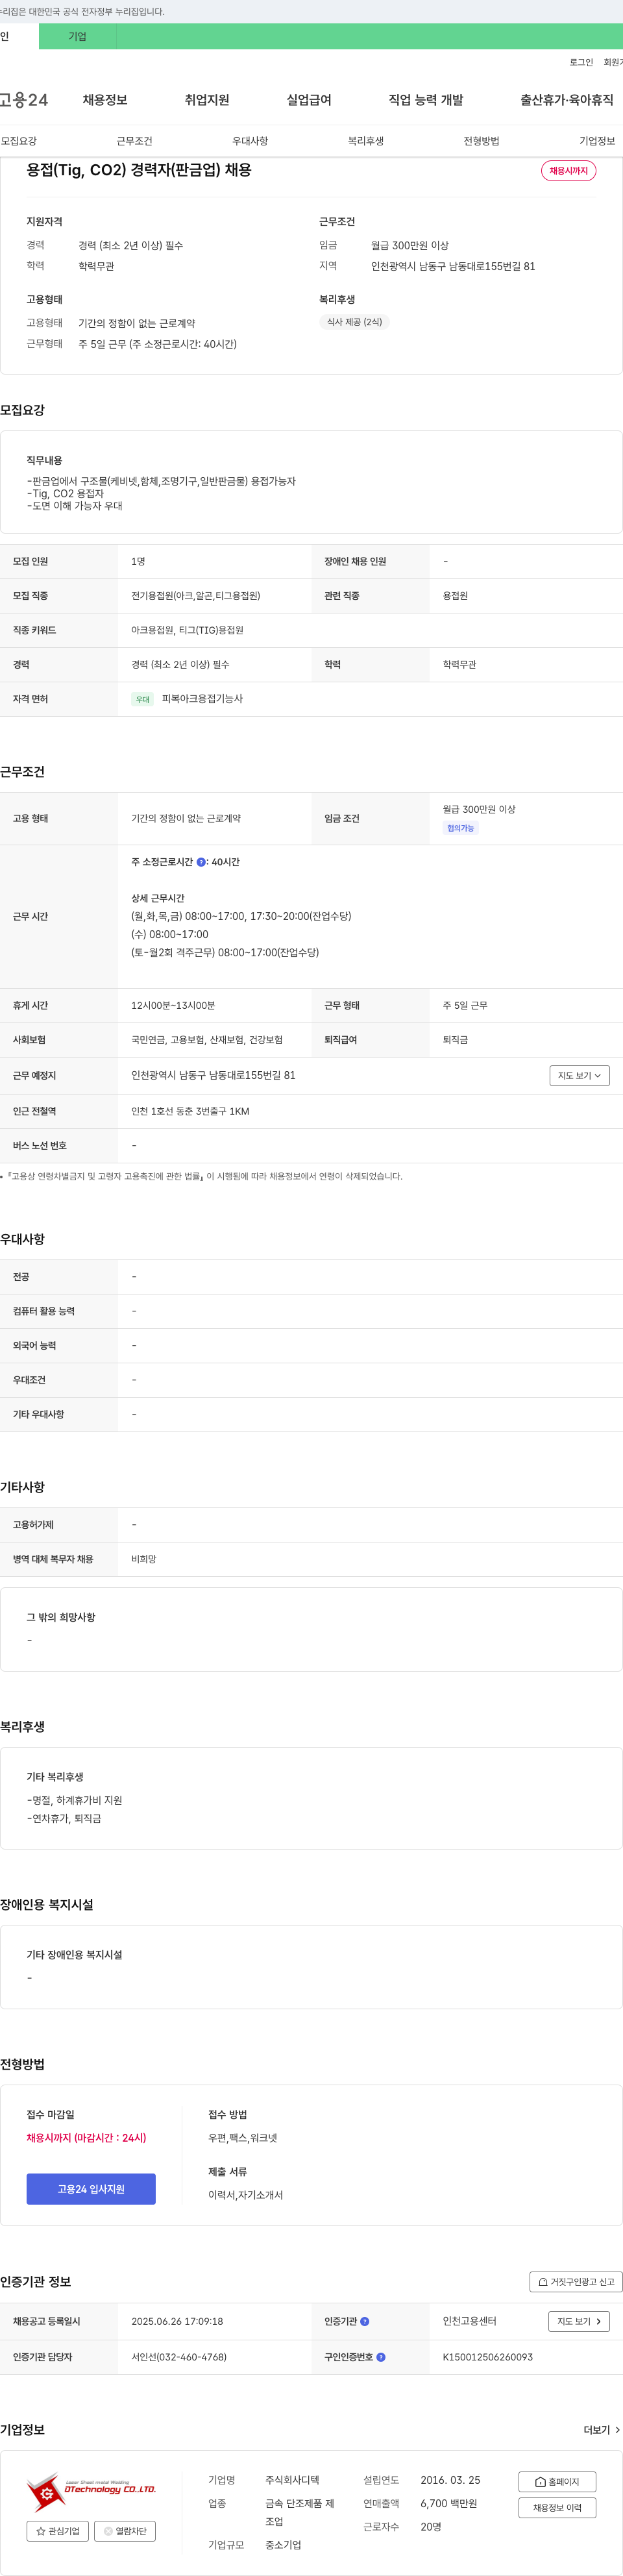This screenshot has height=2576, width=623.
Task: Click the help icon beside 구인인증번호 label
Action: (x=381, y=2357)
